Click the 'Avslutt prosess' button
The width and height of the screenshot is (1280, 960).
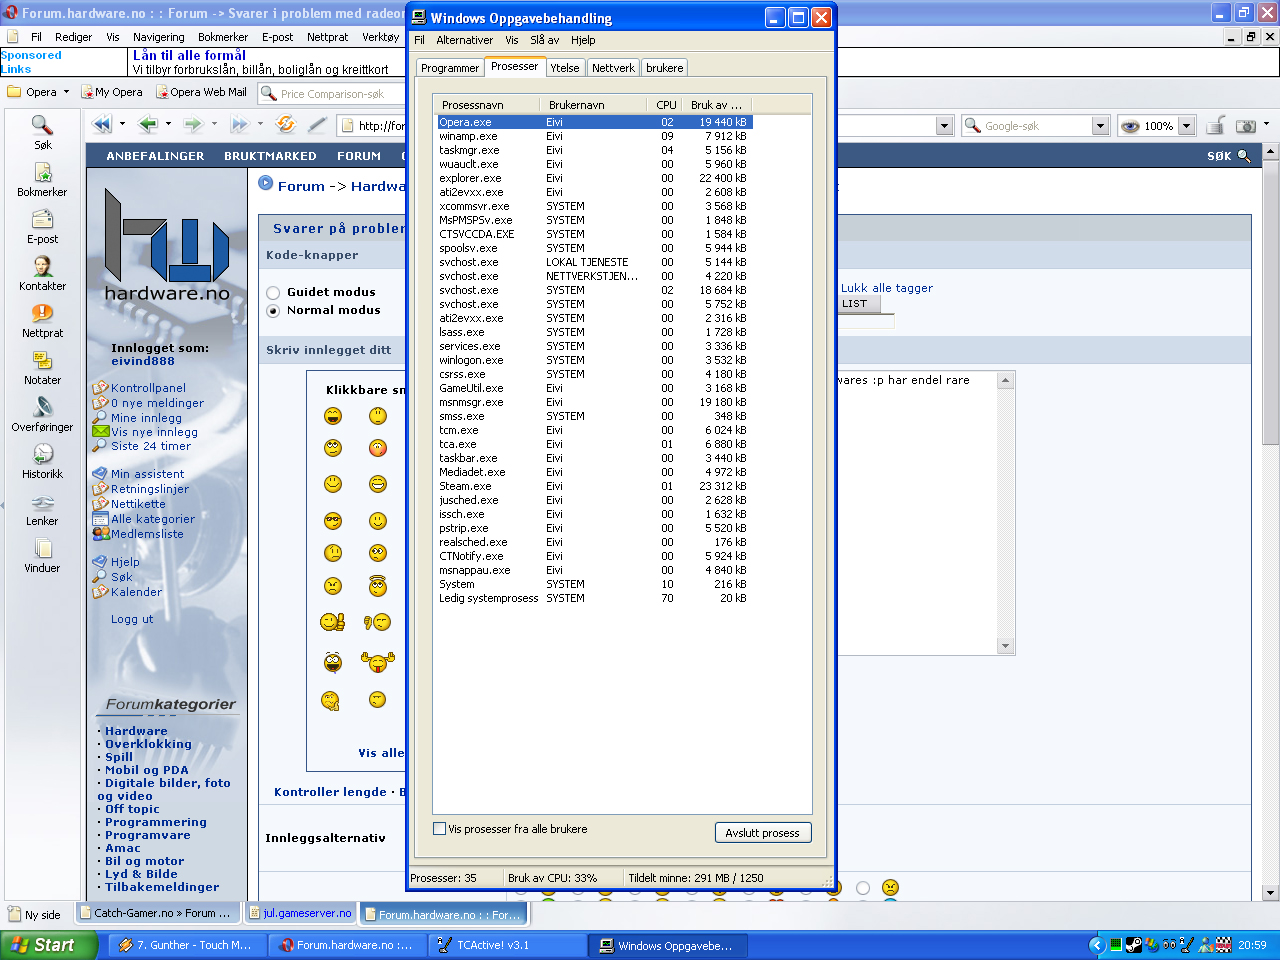pyautogui.click(x=763, y=833)
